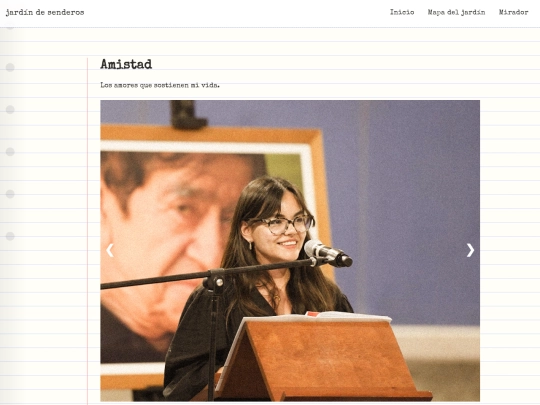Viewport: 540px width, 405px height.
Task: Click the Amistad page heading
Action: pos(126,64)
